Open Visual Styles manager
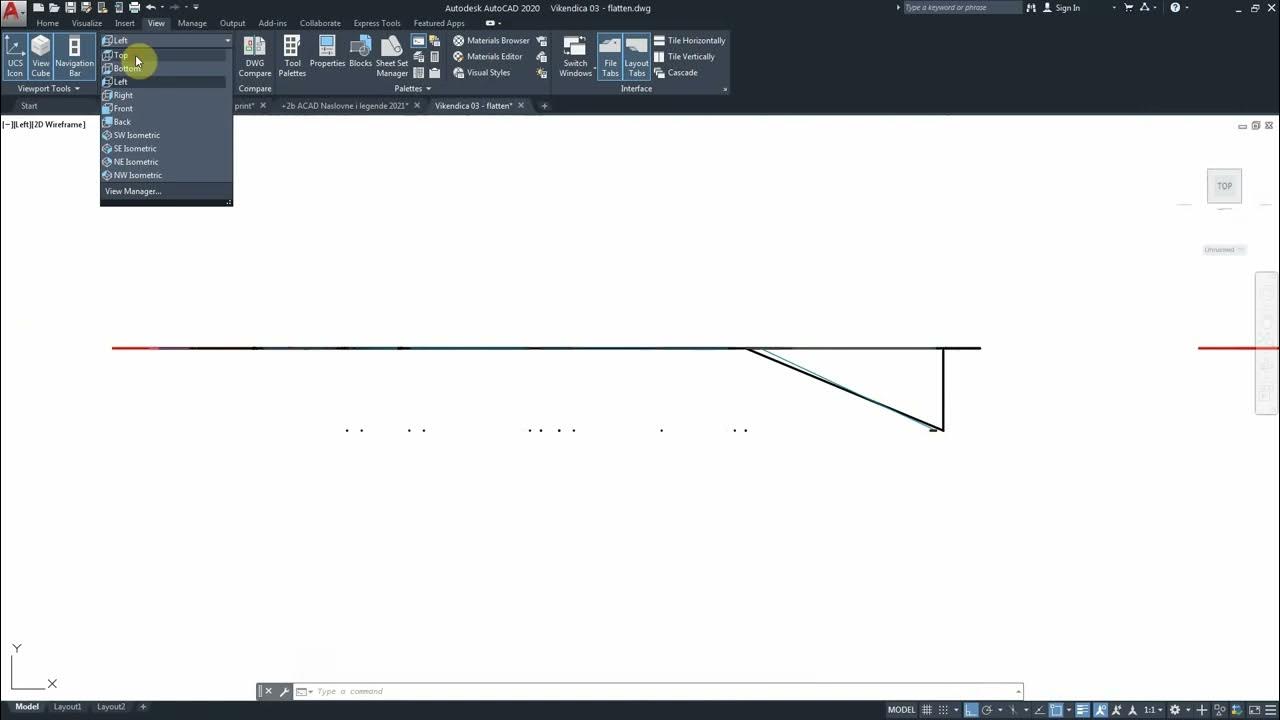The height and width of the screenshot is (720, 1280). pyautogui.click(x=481, y=73)
